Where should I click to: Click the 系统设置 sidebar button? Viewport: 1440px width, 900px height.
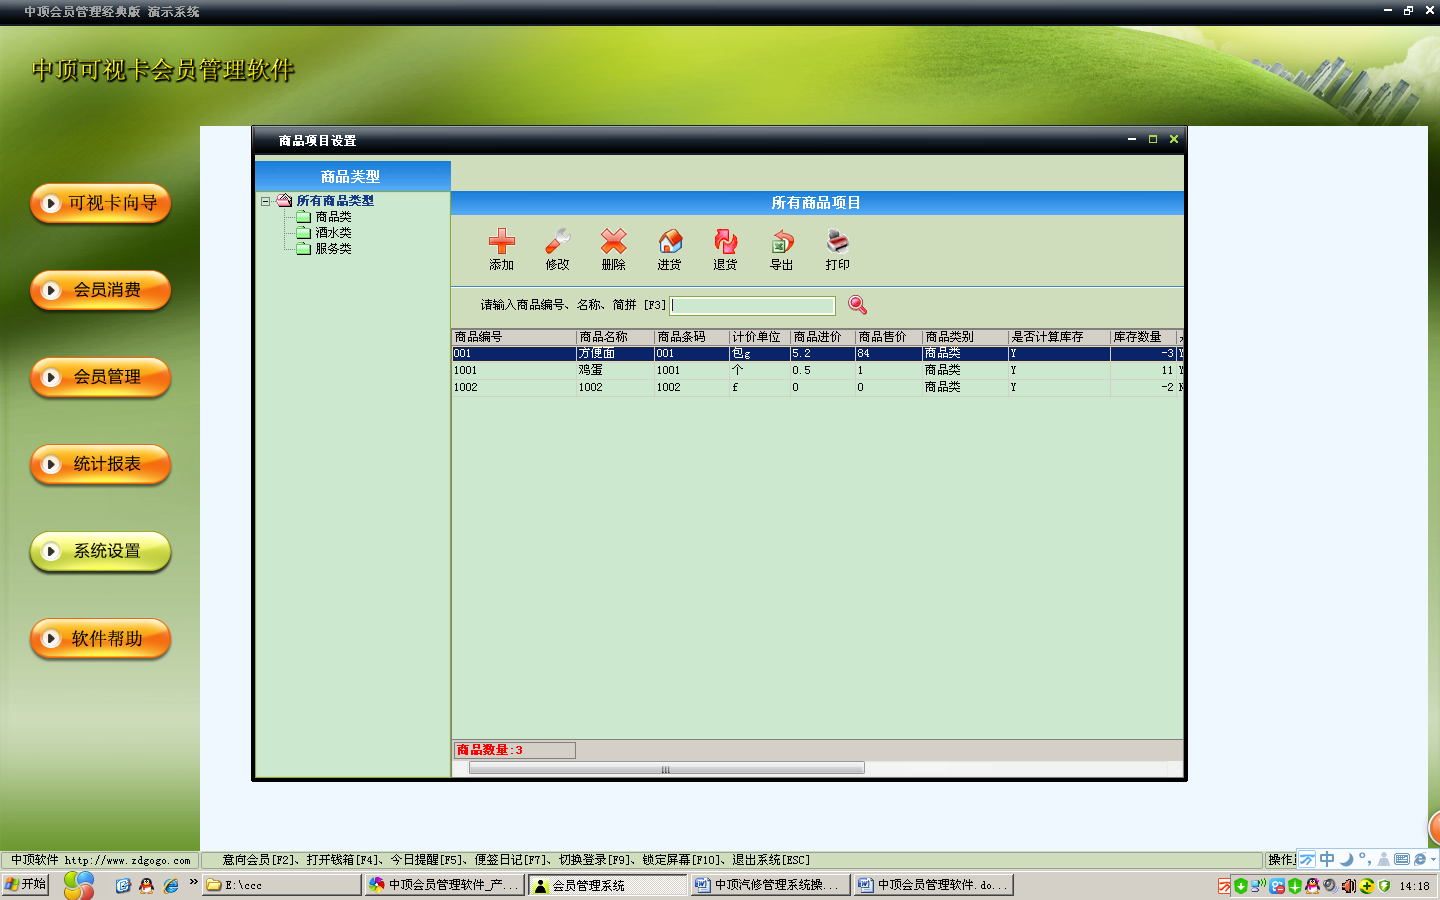tap(100, 551)
